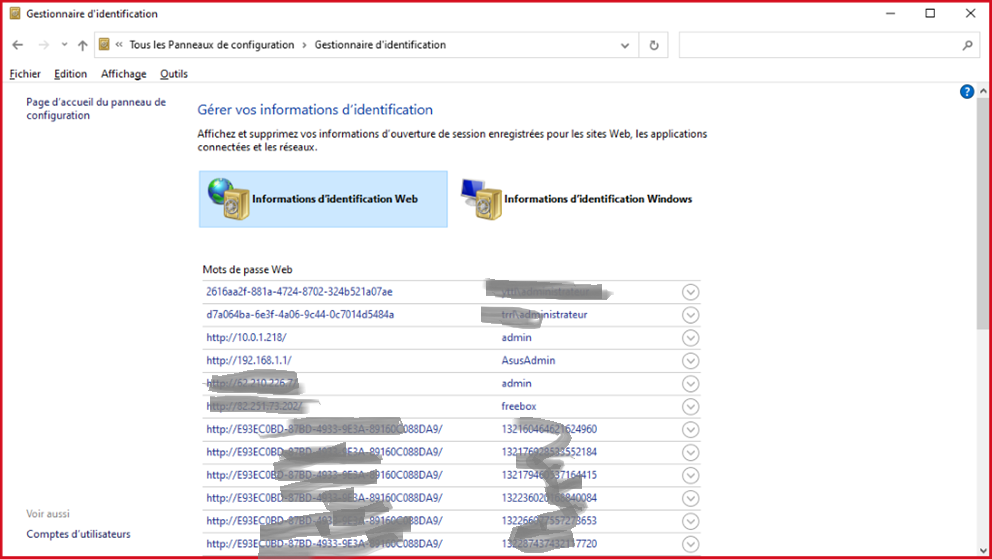
Task: Click 'Gestionnaire d'identification' breadcrumb
Action: pos(380,45)
